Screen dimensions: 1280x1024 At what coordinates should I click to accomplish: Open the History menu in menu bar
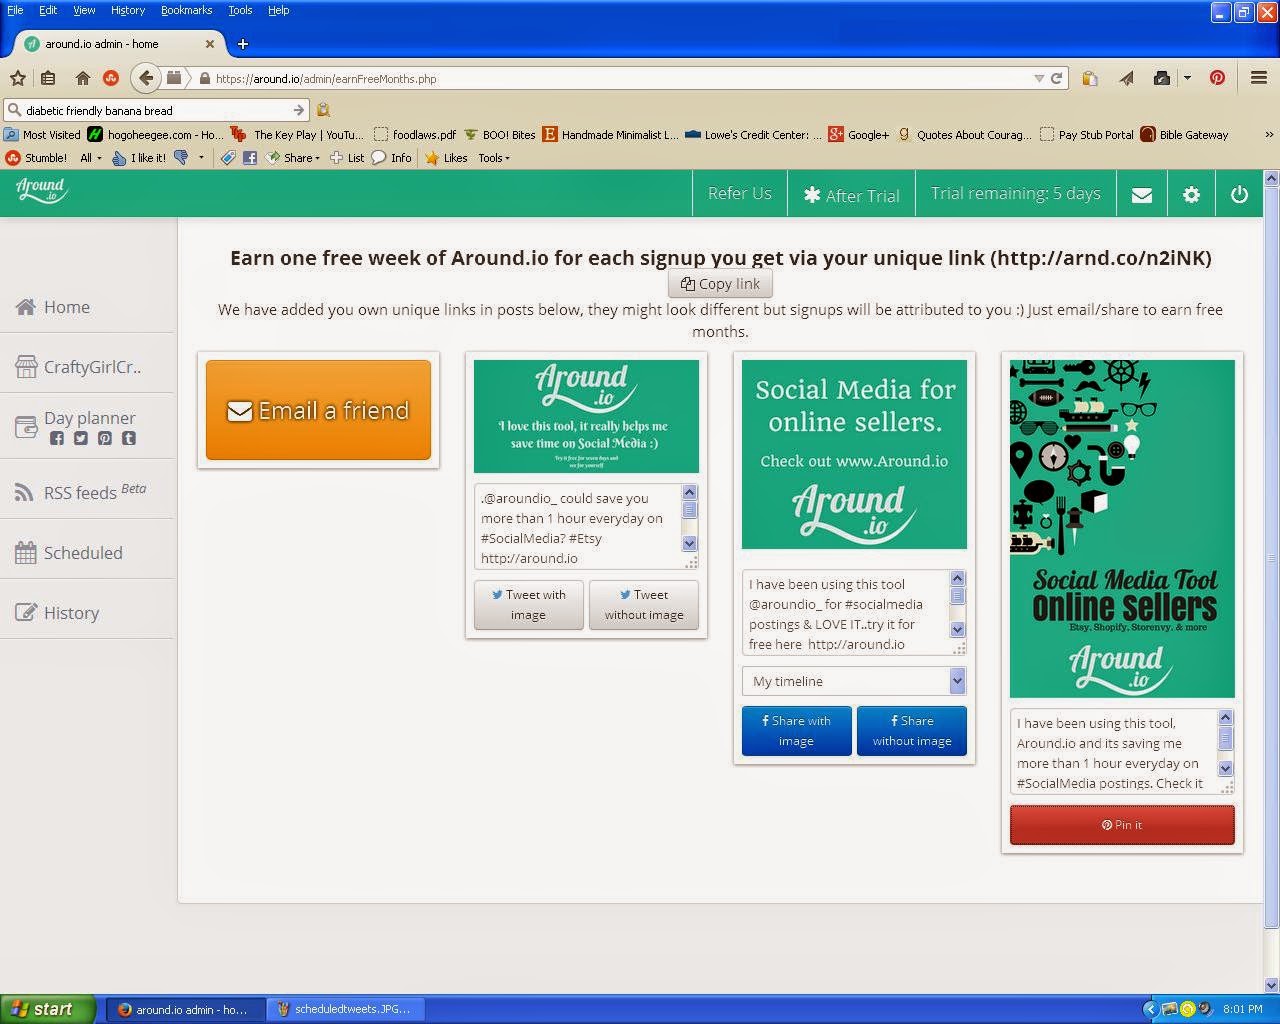pyautogui.click(x=128, y=10)
